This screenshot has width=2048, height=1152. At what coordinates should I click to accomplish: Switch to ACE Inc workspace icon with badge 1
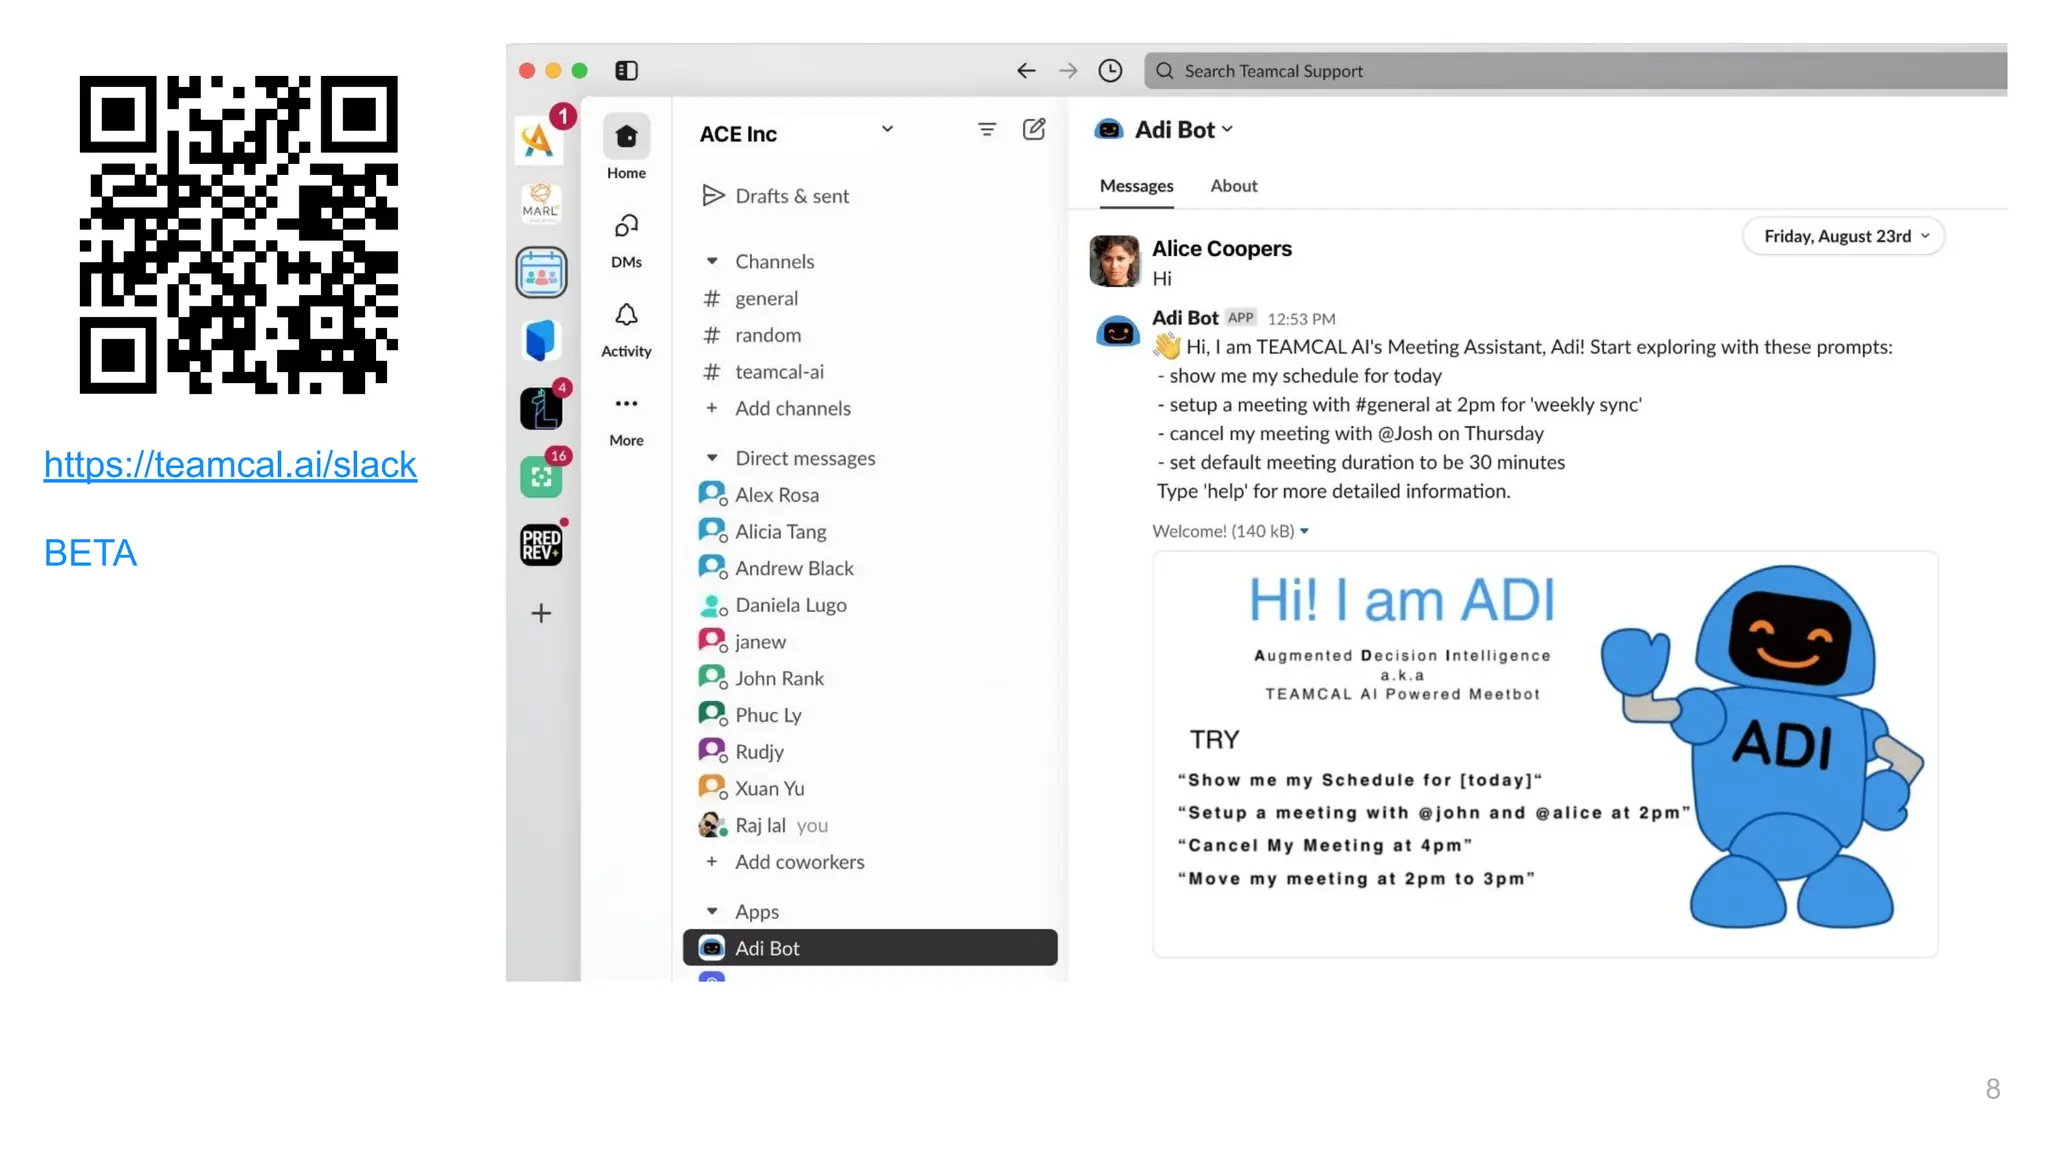click(540, 138)
